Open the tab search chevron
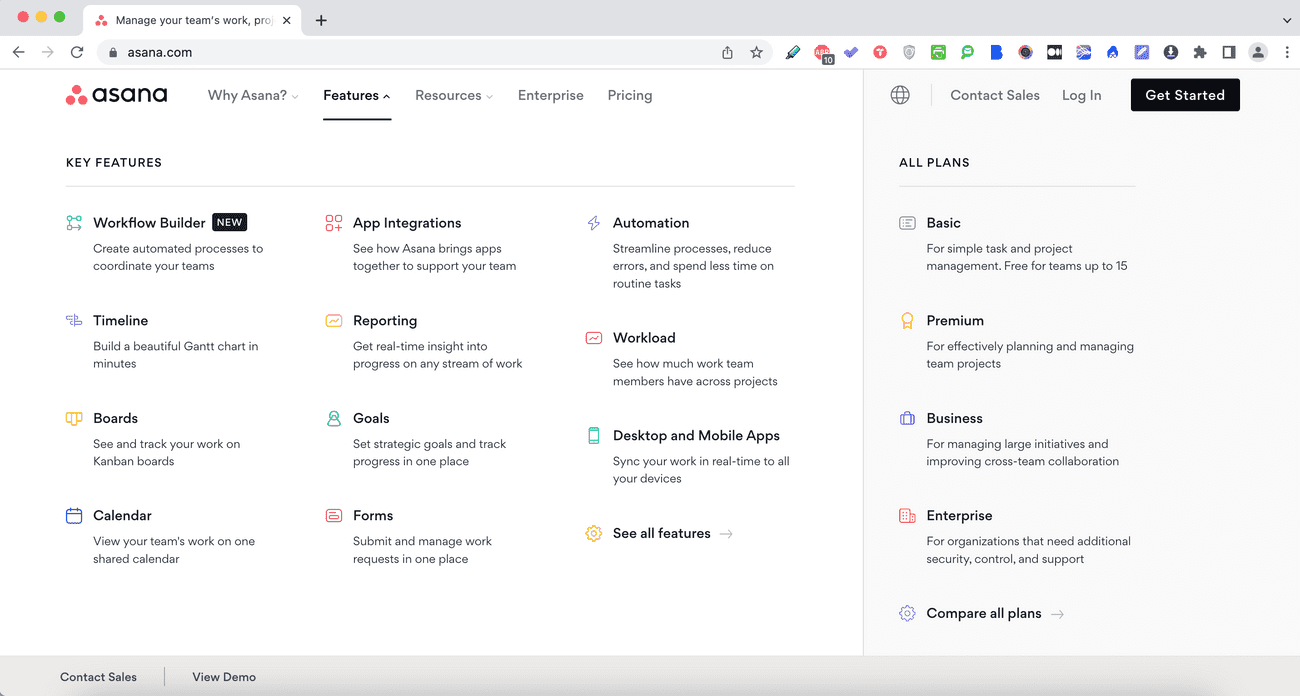The width and height of the screenshot is (1300, 696). [x=1286, y=20]
